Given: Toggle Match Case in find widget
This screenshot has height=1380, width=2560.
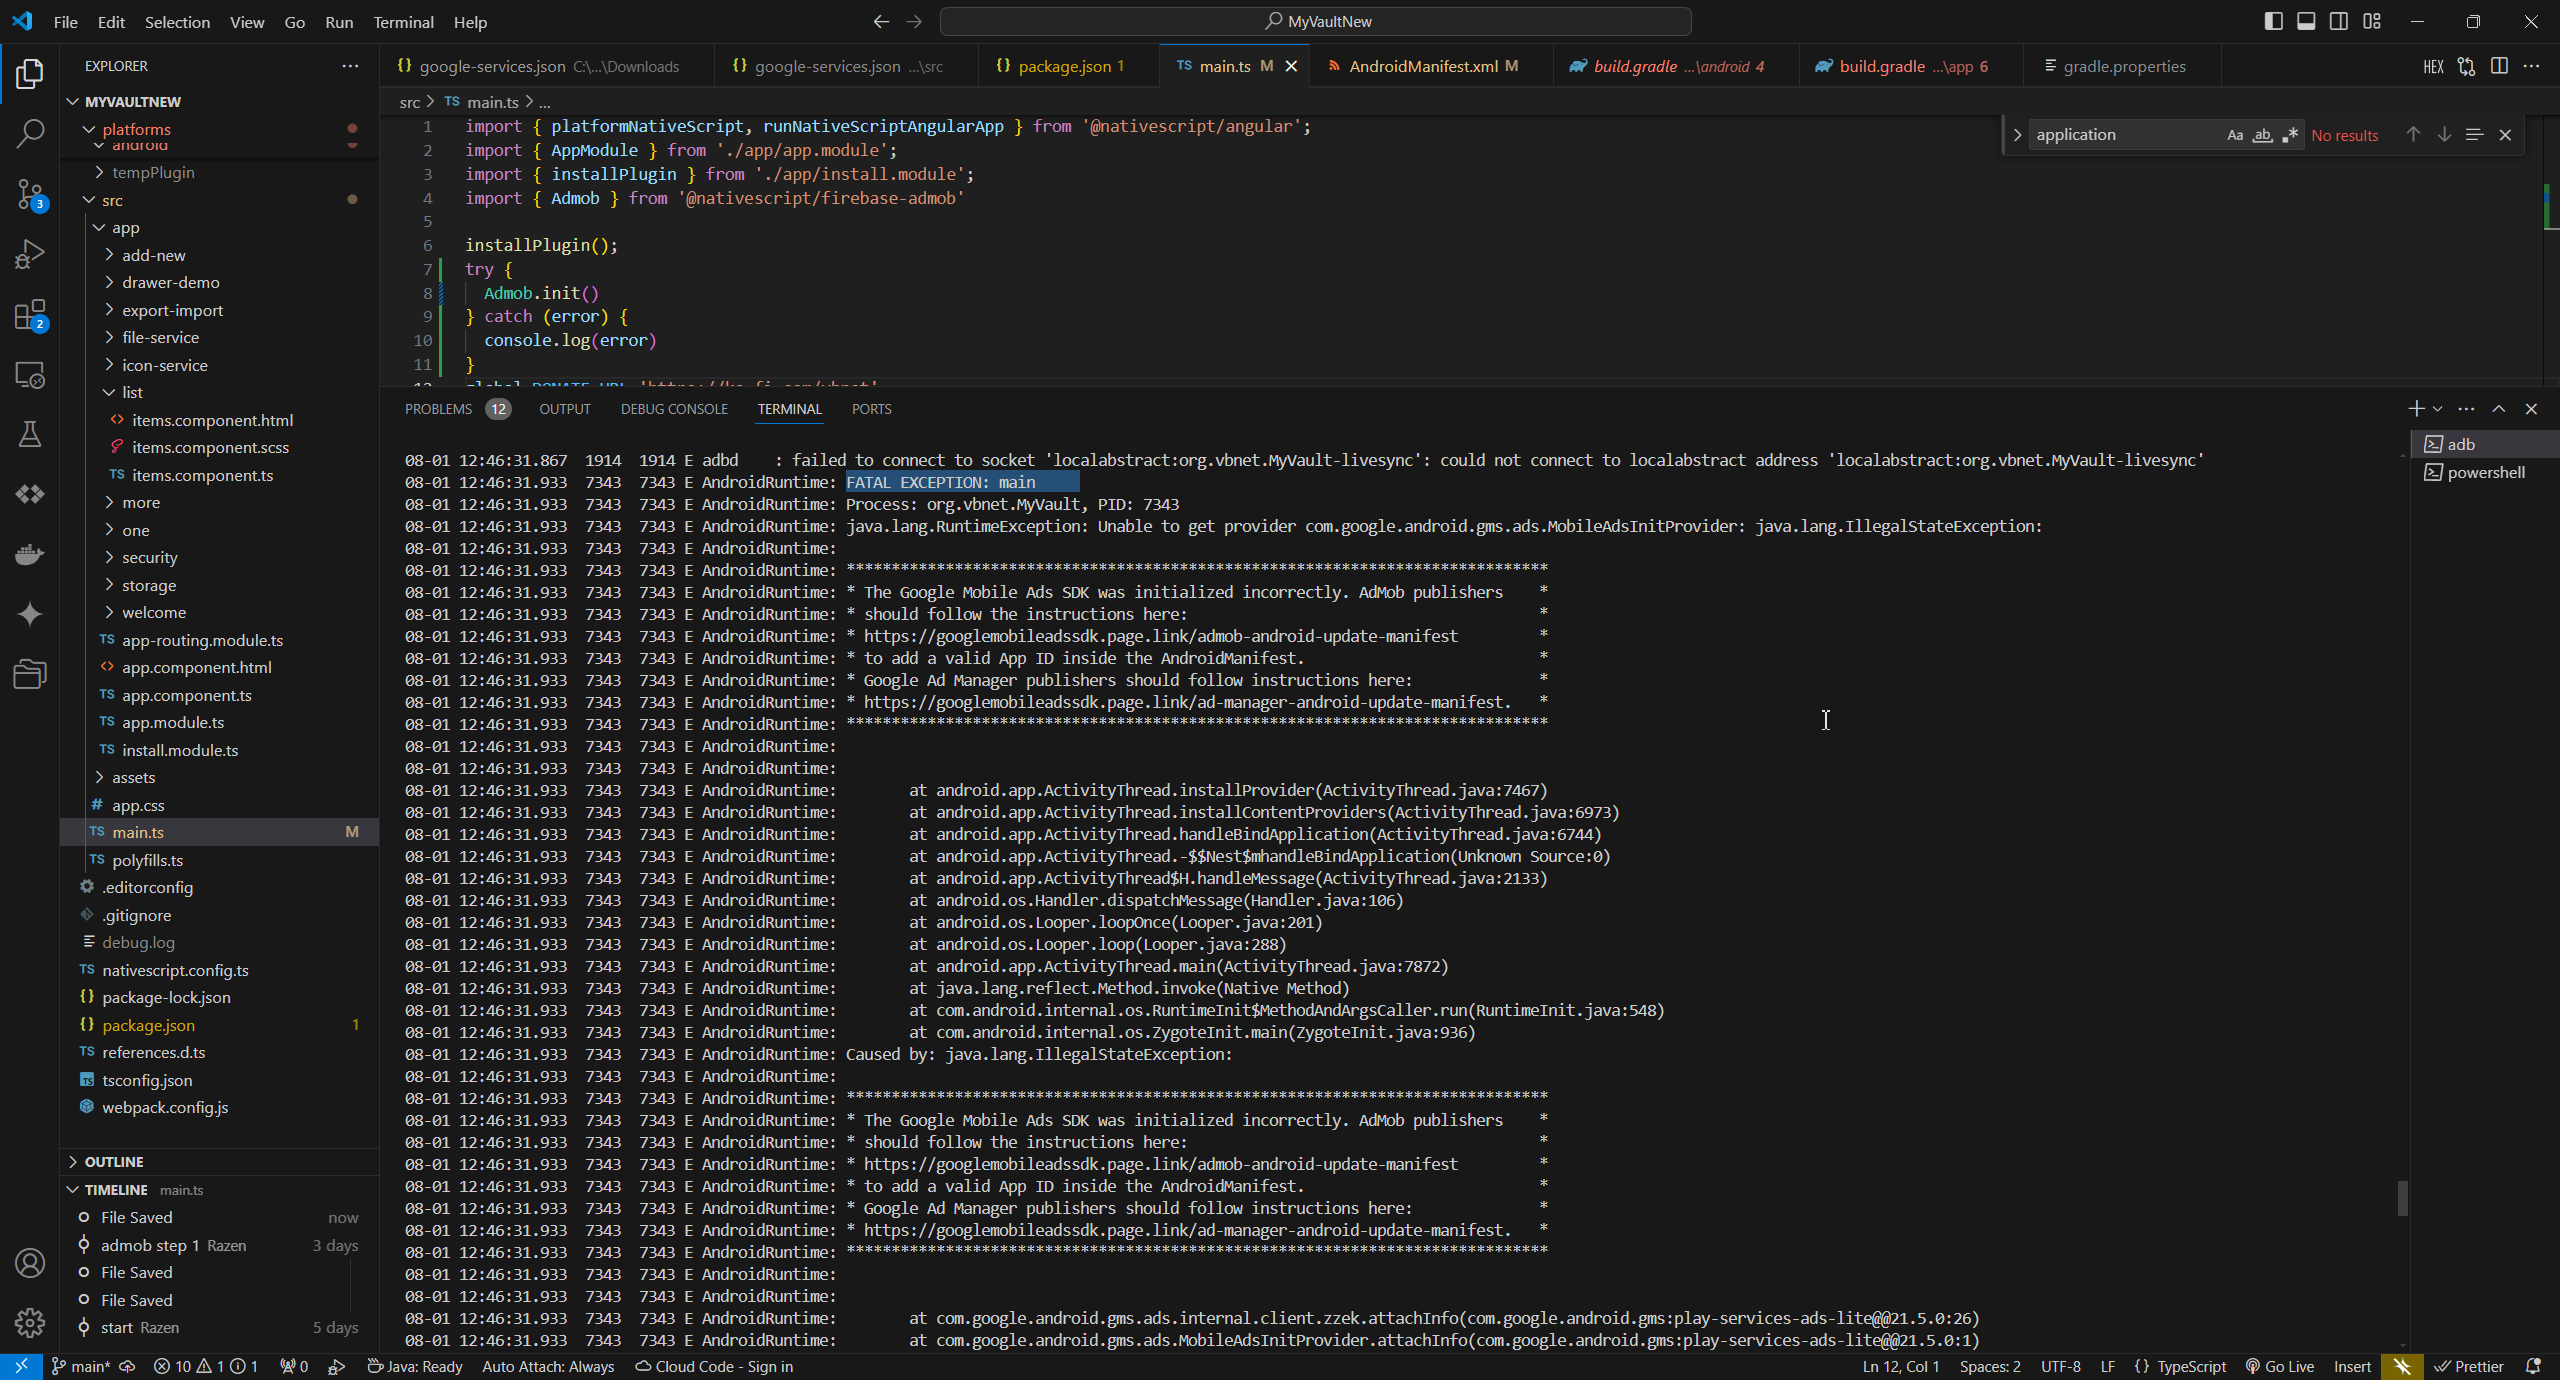Looking at the screenshot, I should tap(2235, 135).
